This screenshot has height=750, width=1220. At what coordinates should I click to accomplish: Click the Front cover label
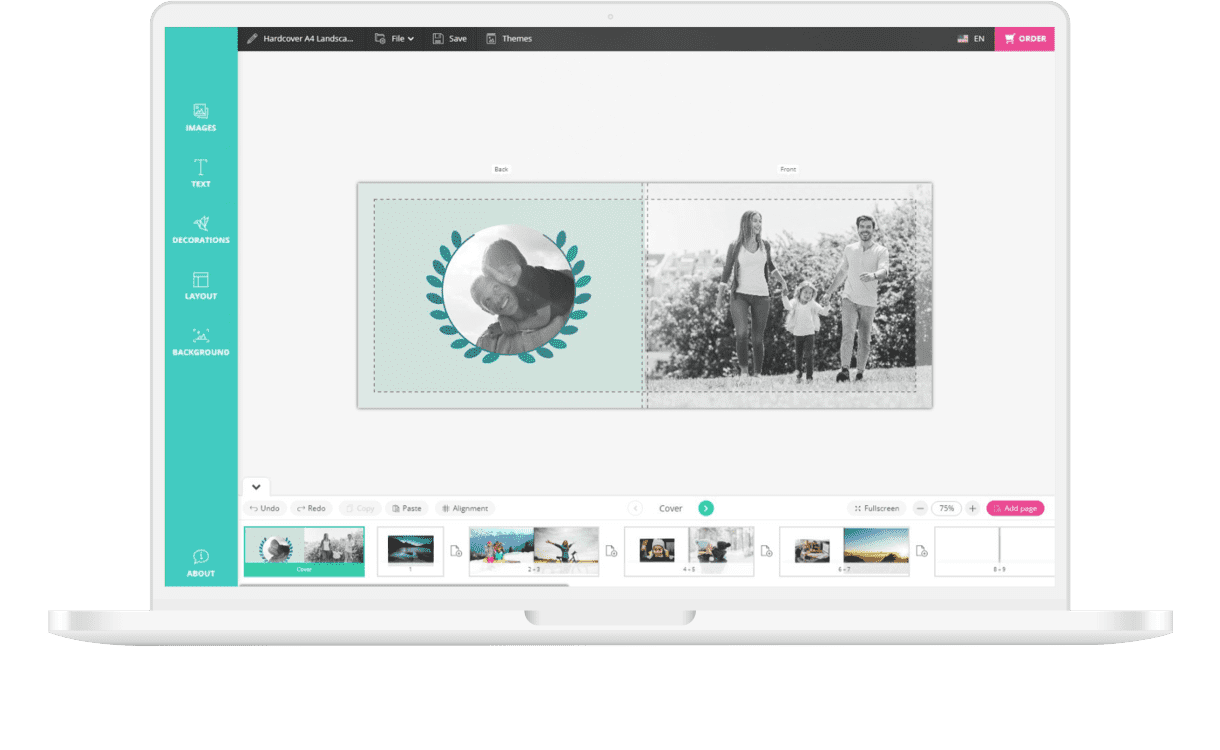click(x=788, y=169)
